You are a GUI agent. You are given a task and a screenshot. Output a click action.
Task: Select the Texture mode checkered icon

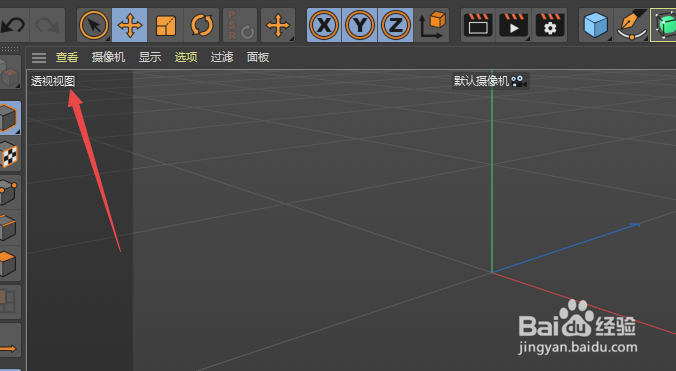coord(9,154)
